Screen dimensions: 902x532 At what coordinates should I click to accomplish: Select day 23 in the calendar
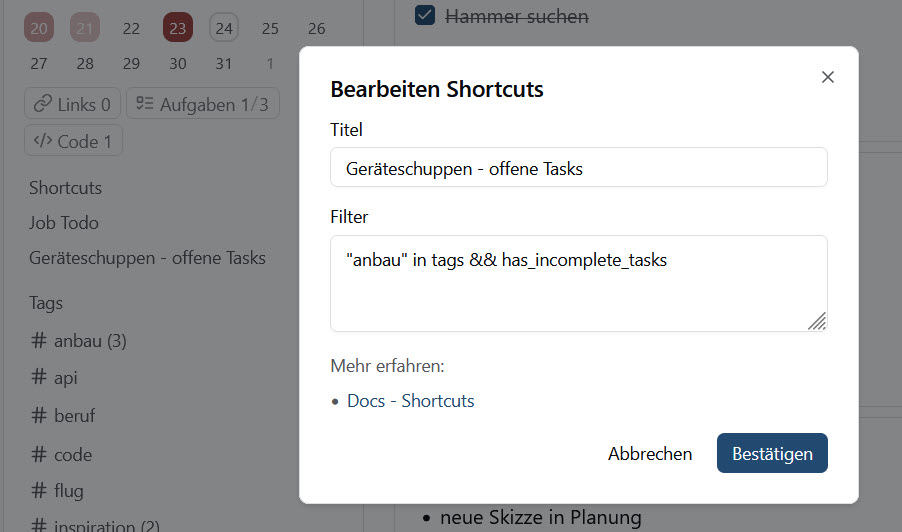[x=177, y=28]
